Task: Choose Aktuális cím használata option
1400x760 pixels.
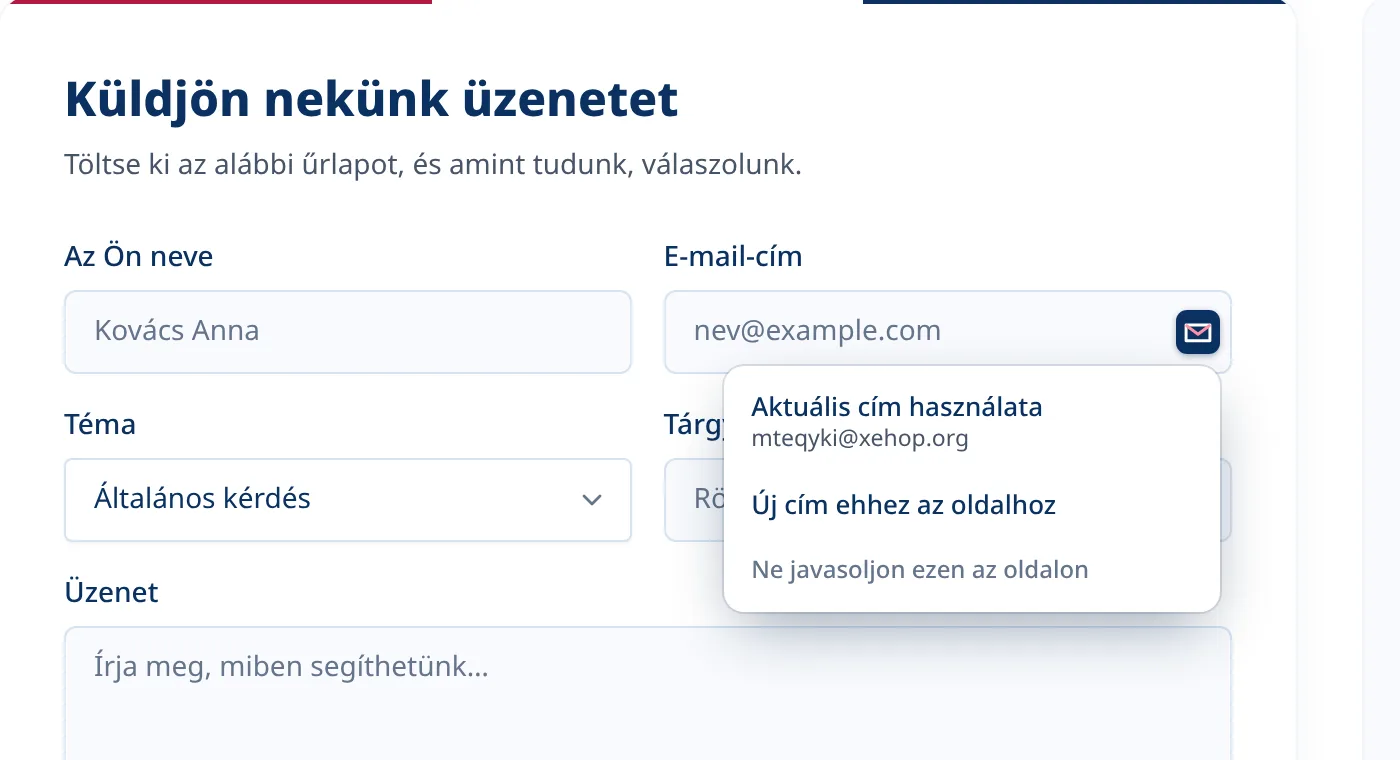Action: coord(972,422)
